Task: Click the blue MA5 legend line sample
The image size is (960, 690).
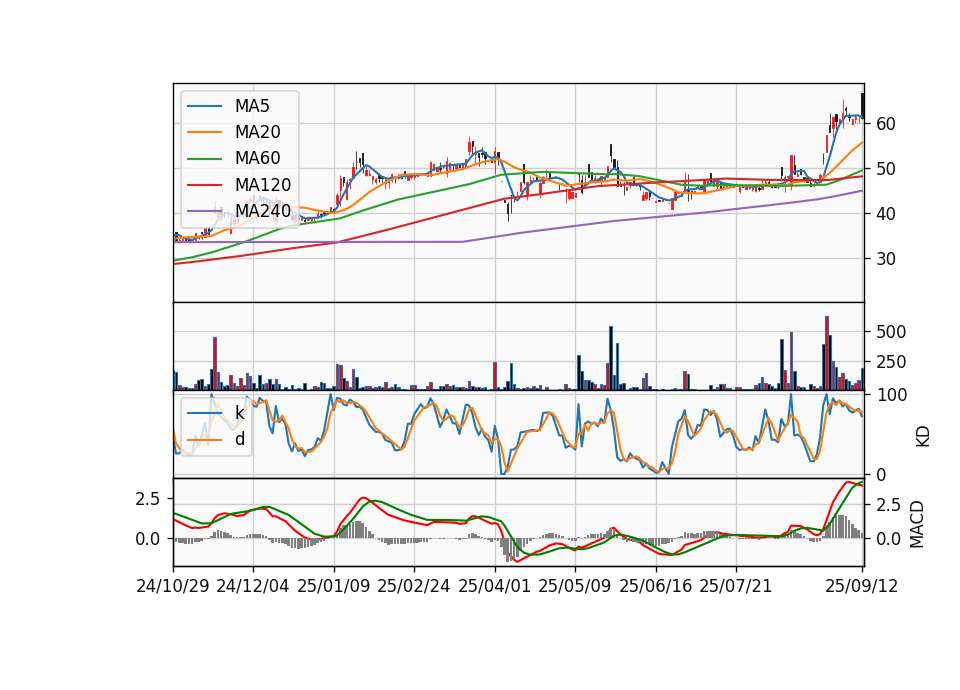Action: click(x=204, y=107)
